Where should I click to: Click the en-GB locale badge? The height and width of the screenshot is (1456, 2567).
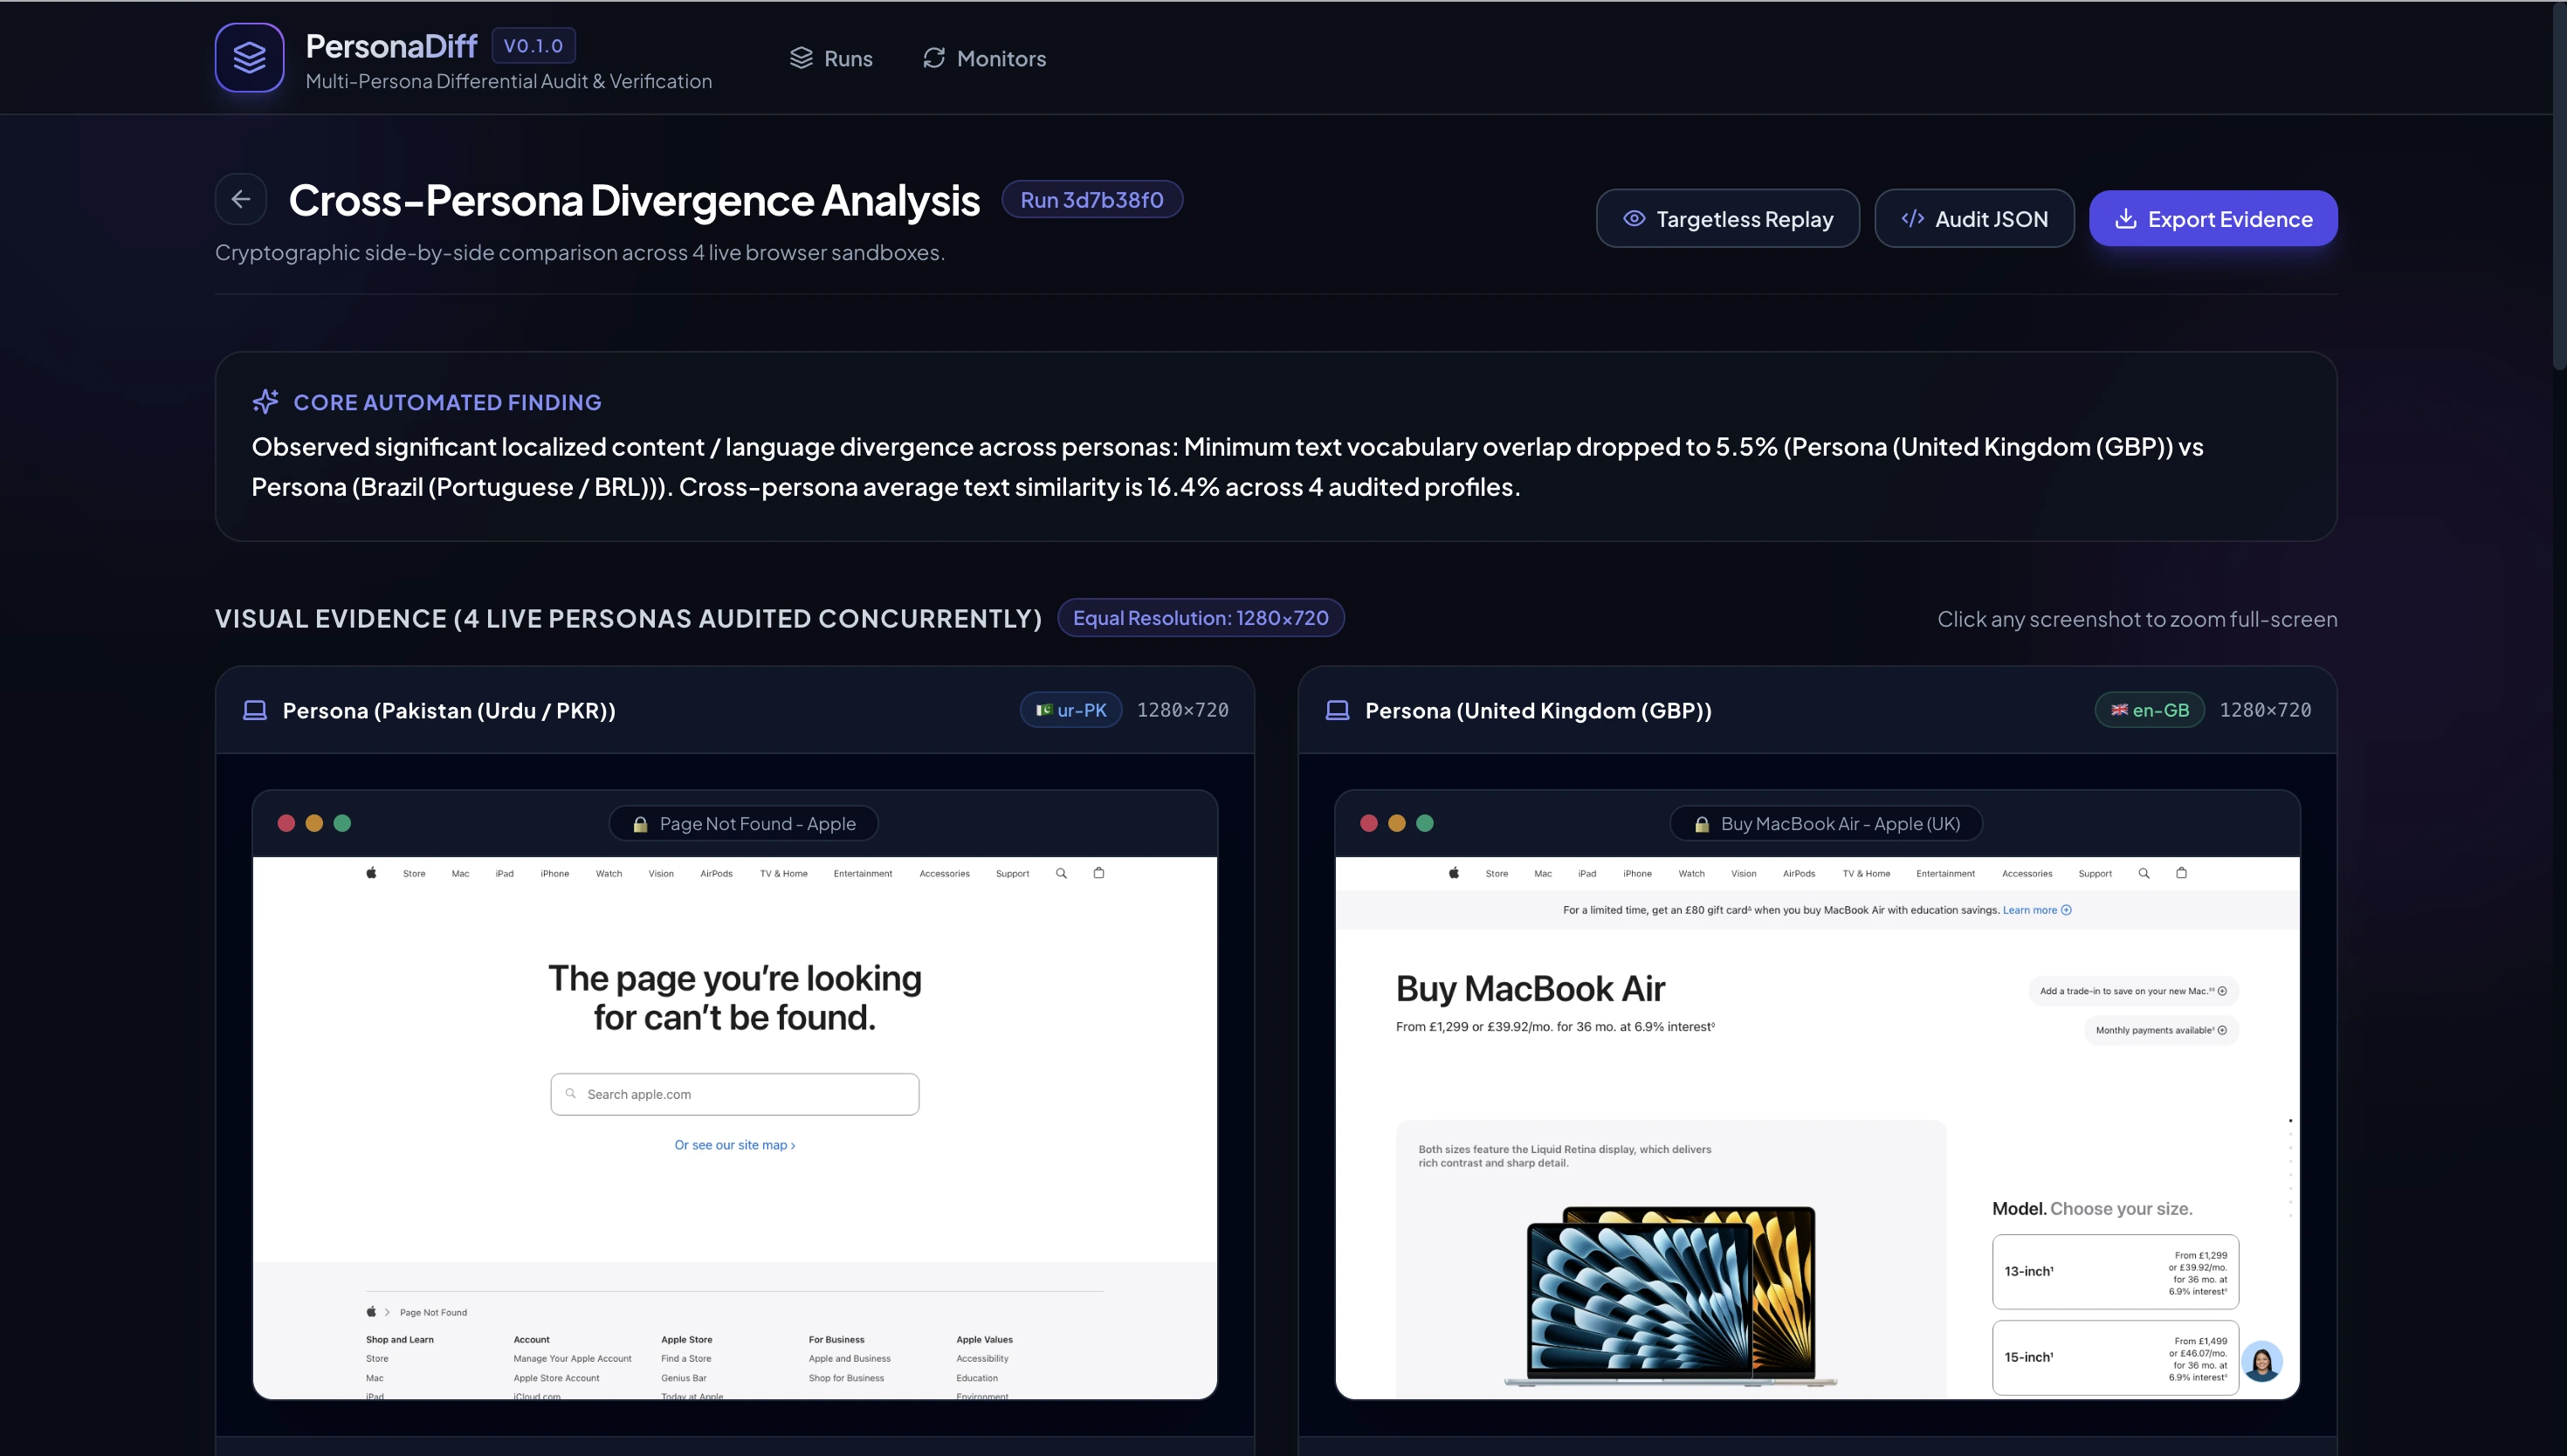(x=2150, y=710)
